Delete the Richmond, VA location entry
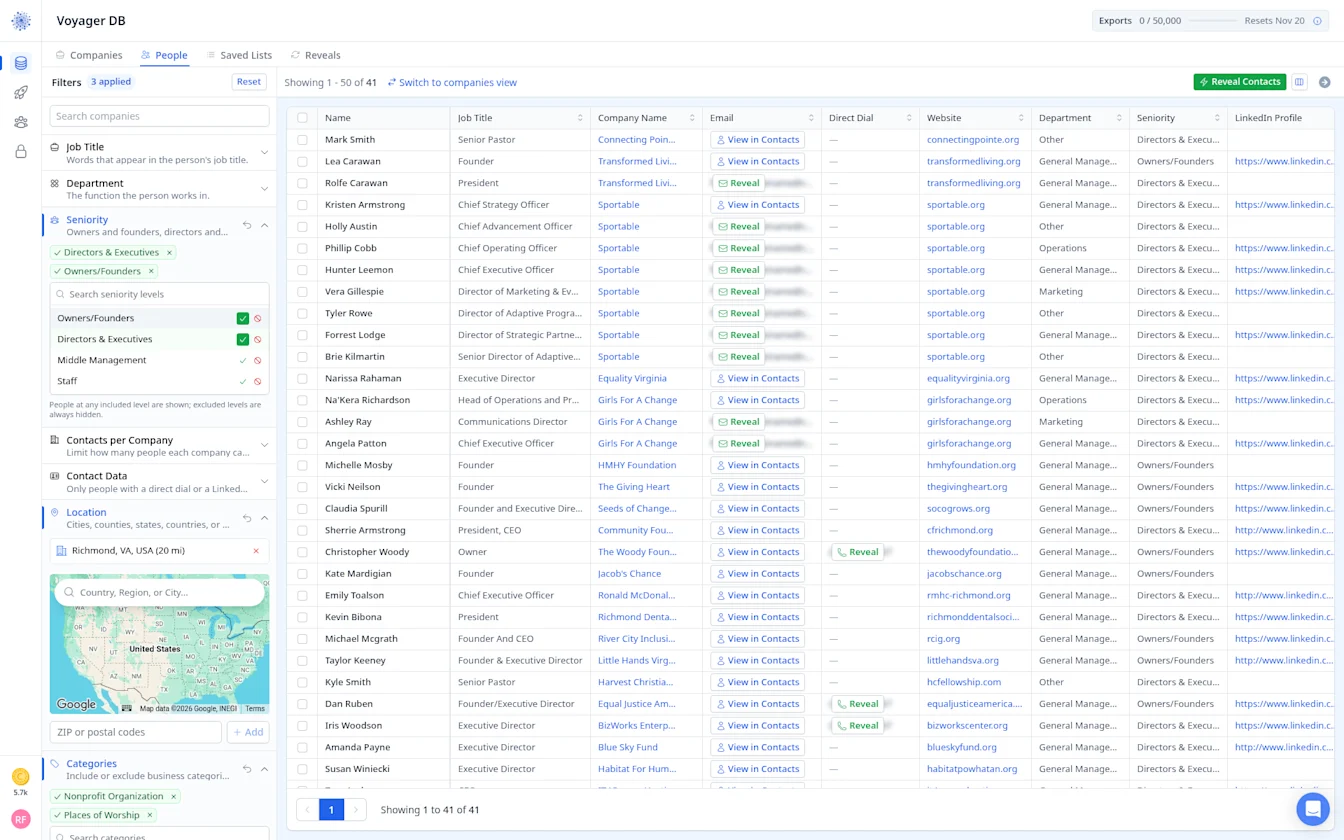This screenshot has width=1344, height=840. (256, 551)
